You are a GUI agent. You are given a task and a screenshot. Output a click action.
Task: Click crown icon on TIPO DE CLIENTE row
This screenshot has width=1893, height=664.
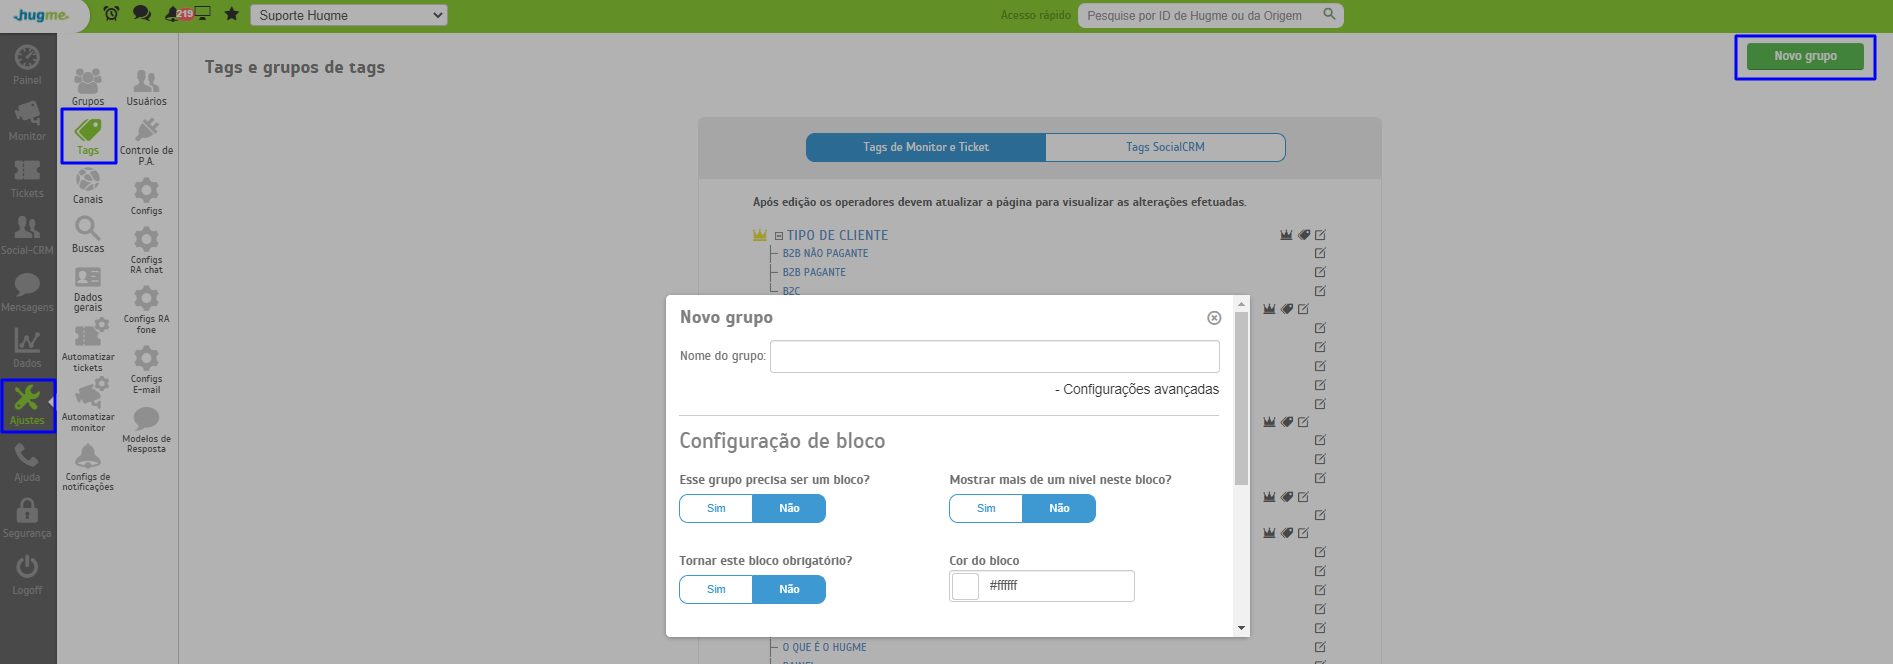pyautogui.click(x=1286, y=235)
